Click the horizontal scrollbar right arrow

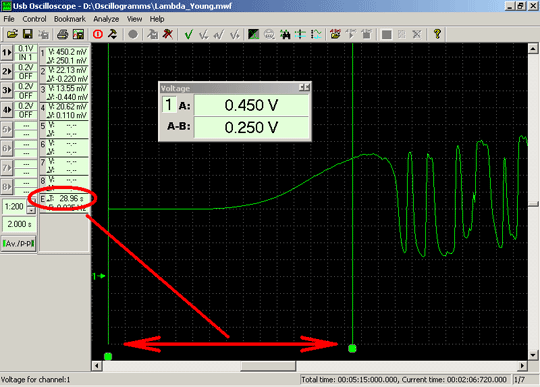pos(523,366)
